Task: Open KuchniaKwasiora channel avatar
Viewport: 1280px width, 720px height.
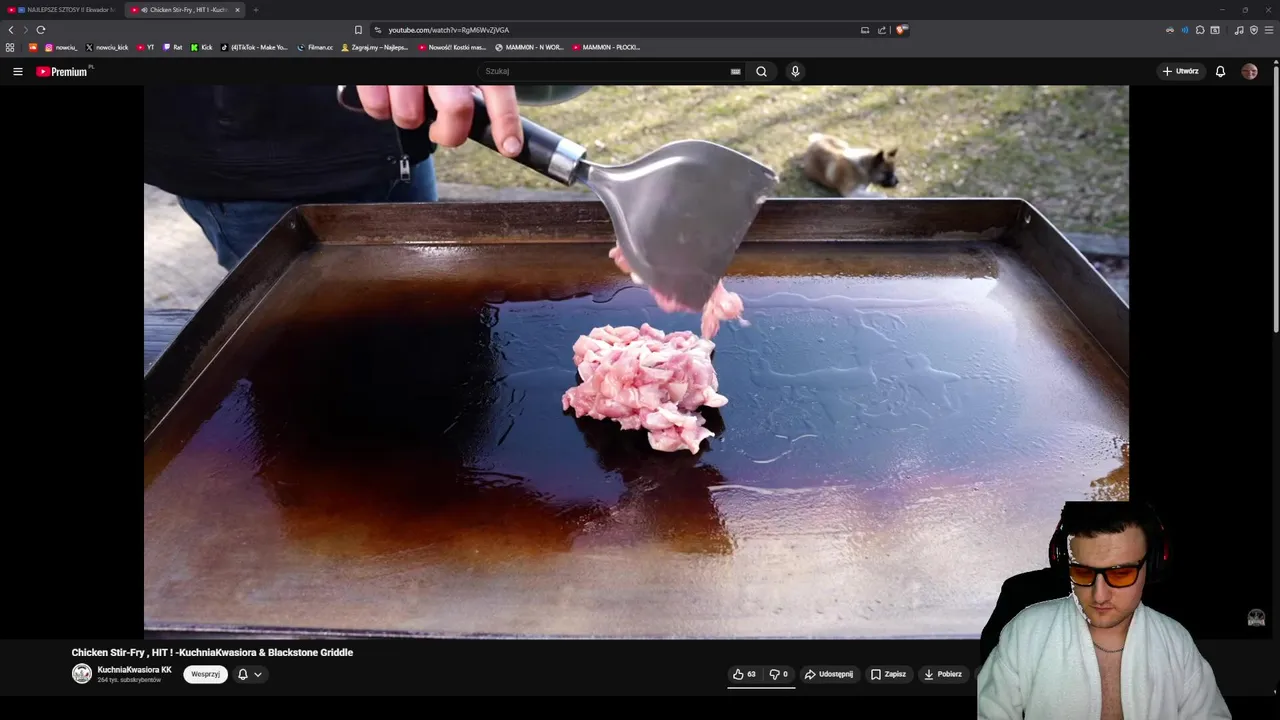Action: (x=81, y=674)
